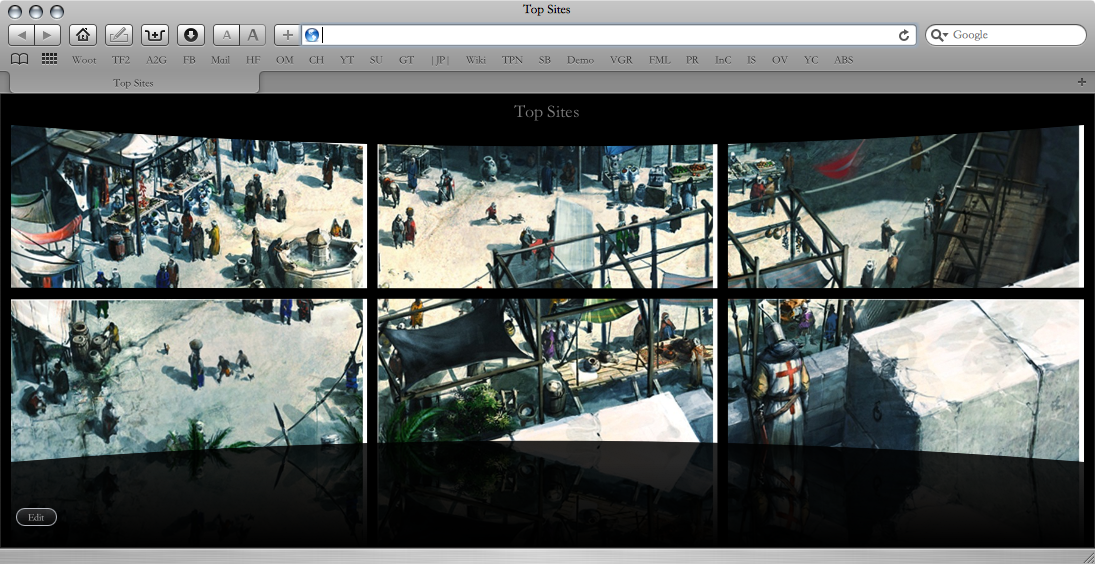Click the plus add bookmark button
The height and width of the screenshot is (564, 1095).
(288, 35)
